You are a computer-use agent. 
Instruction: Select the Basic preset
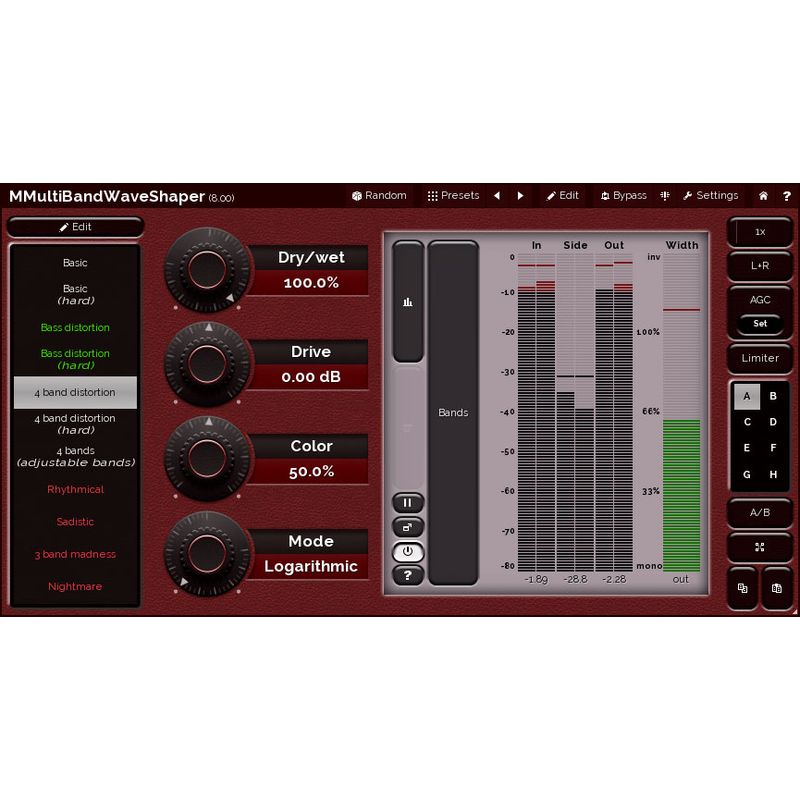[75, 263]
